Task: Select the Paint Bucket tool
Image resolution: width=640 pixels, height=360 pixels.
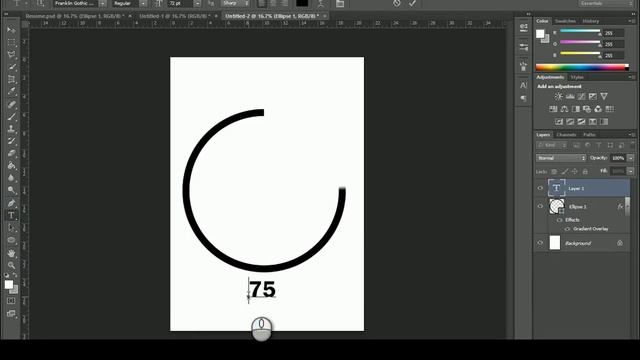Action: [11, 166]
